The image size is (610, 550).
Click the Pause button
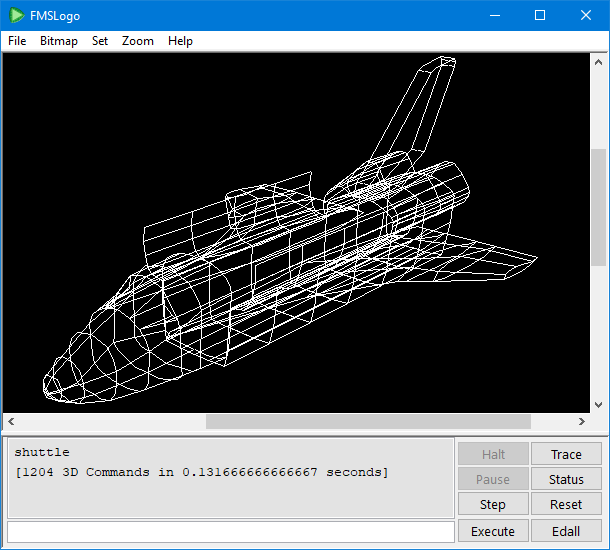[493, 480]
